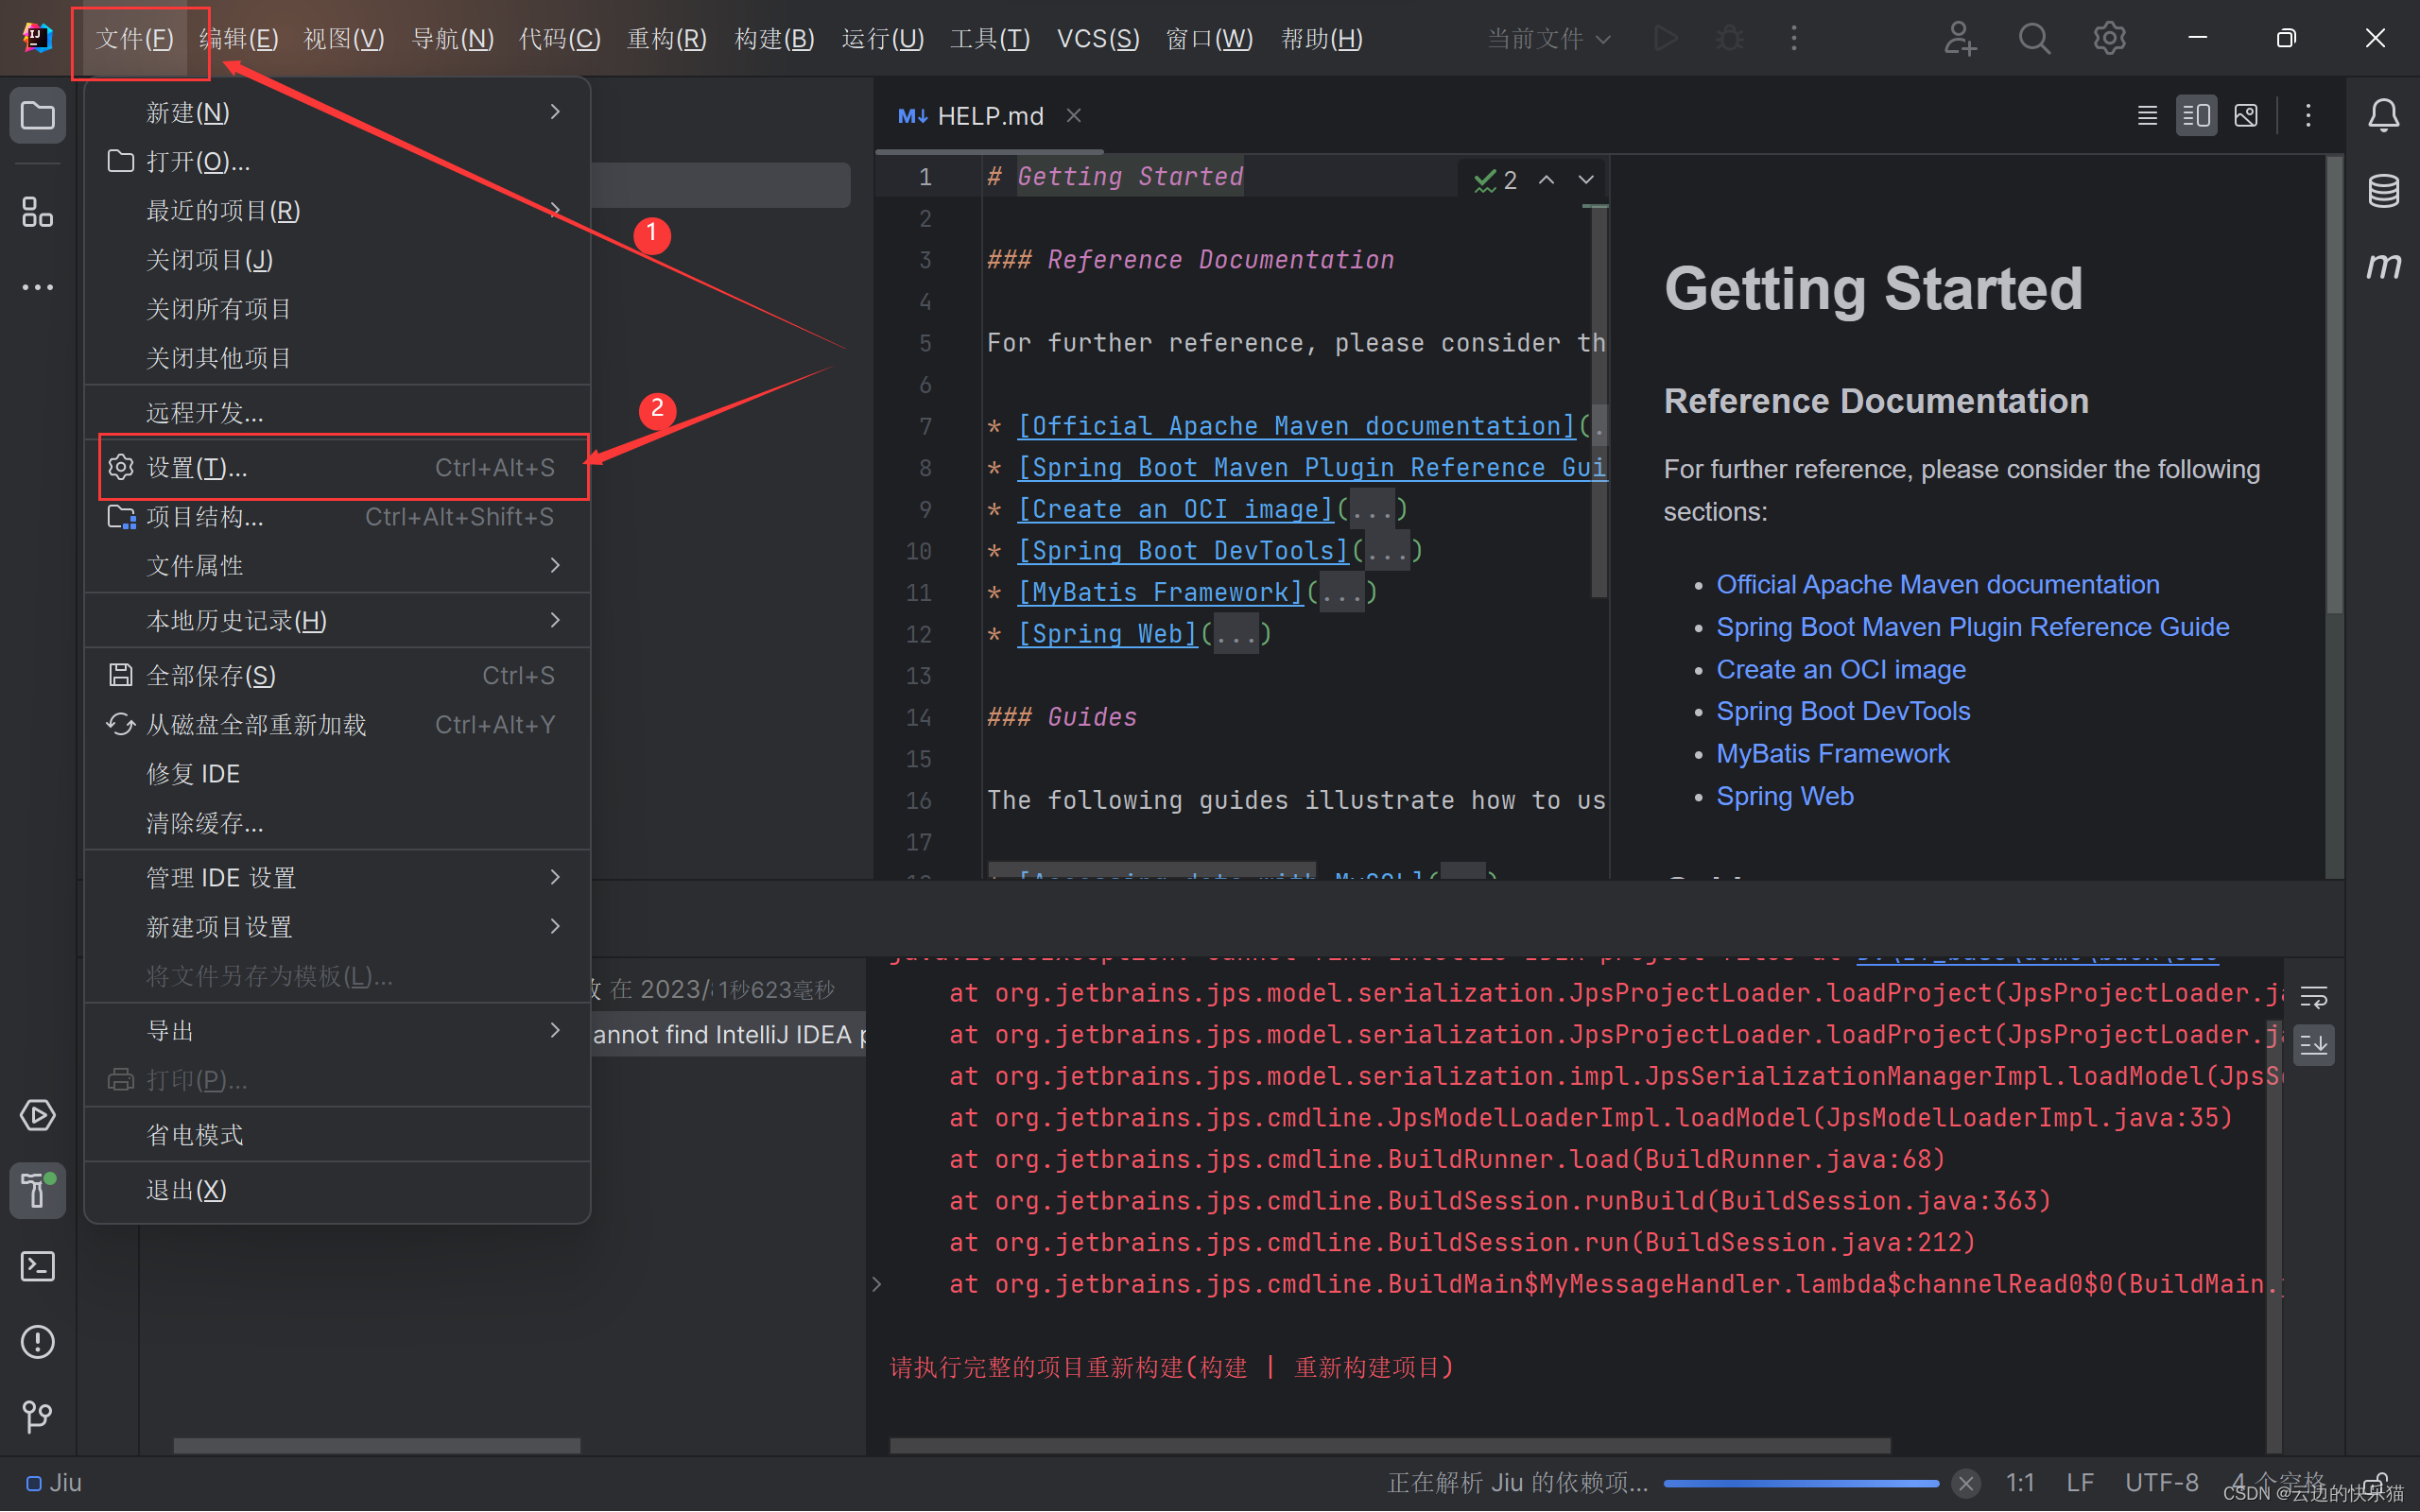This screenshot has height=1512, width=2420.
Task: Open the Terminal tool window
Action: 38,1266
